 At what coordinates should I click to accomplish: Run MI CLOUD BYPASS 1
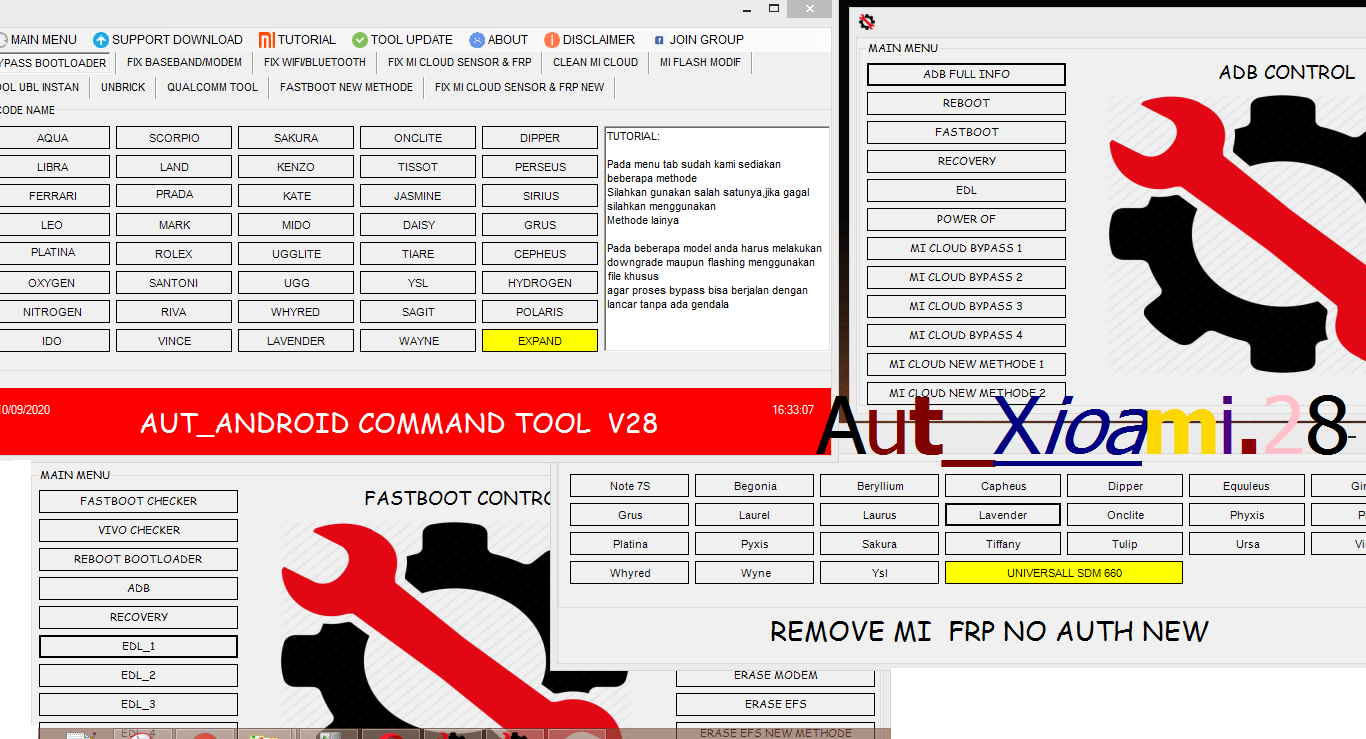click(966, 248)
